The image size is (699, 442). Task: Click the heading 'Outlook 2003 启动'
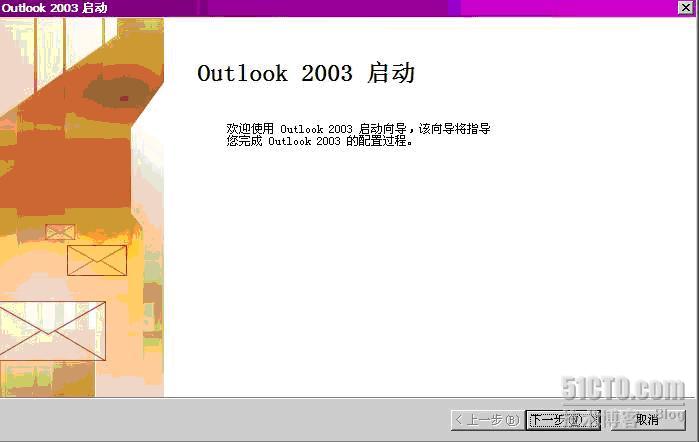tap(306, 73)
